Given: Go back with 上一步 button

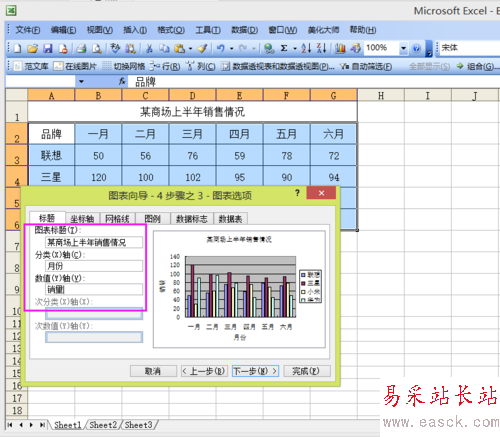Looking at the screenshot, I should pos(204,371).
